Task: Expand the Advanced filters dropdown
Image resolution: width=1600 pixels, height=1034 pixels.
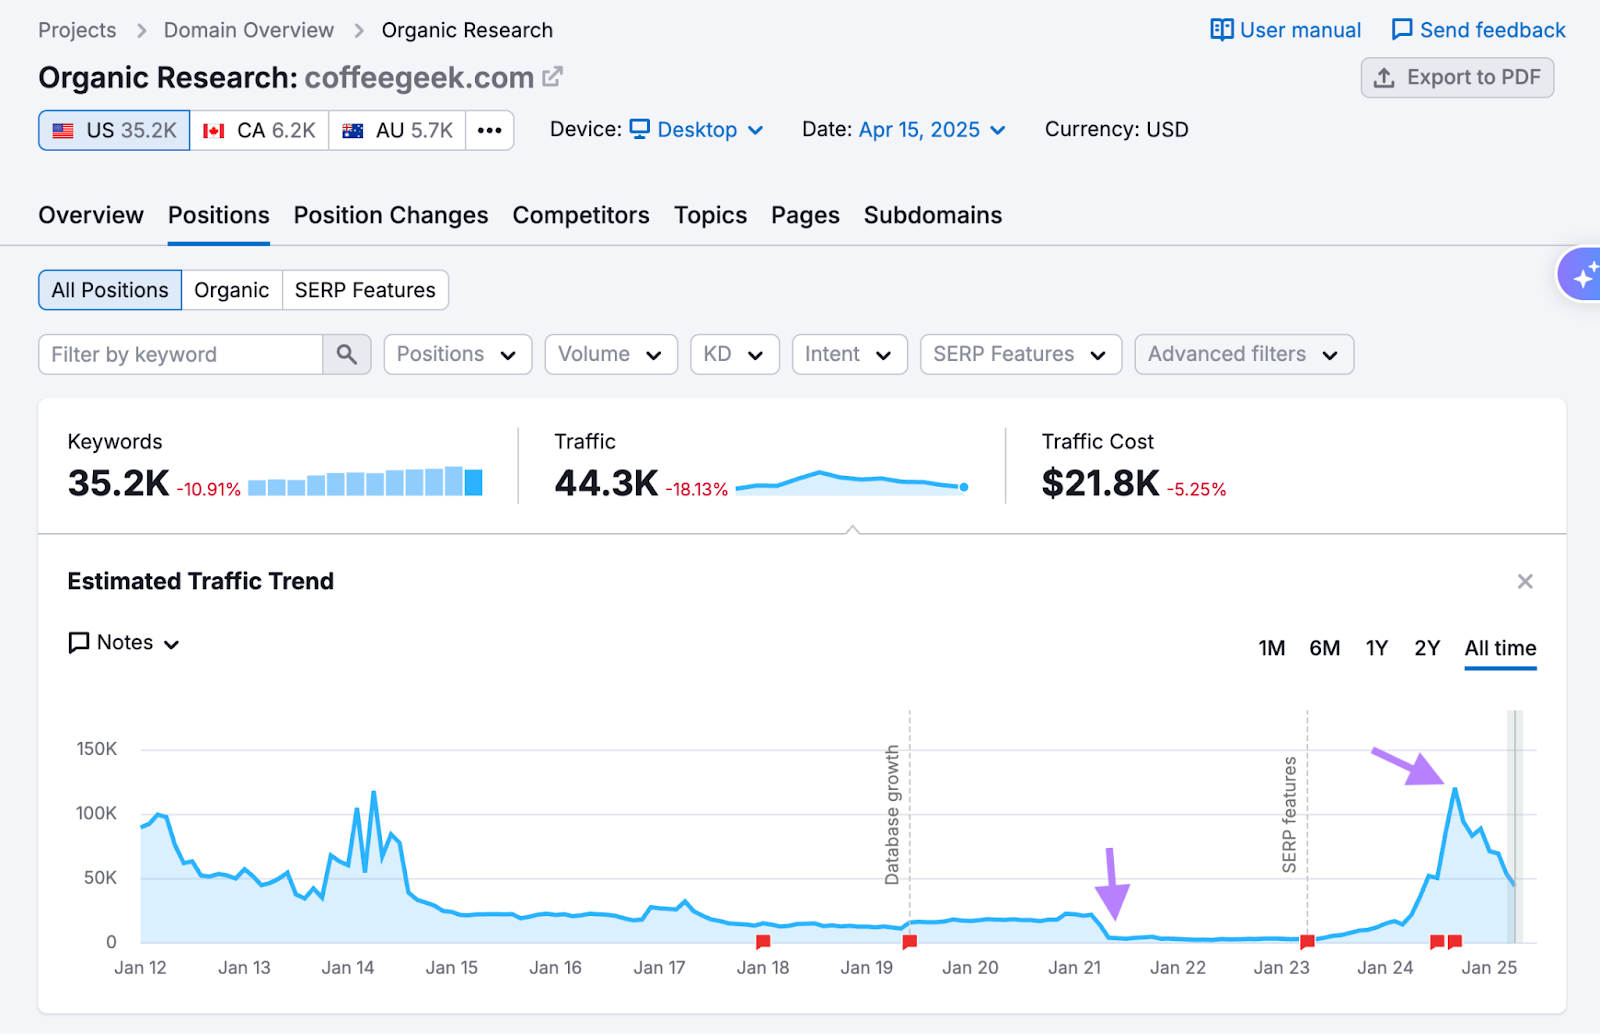Action: point(1243,354)
